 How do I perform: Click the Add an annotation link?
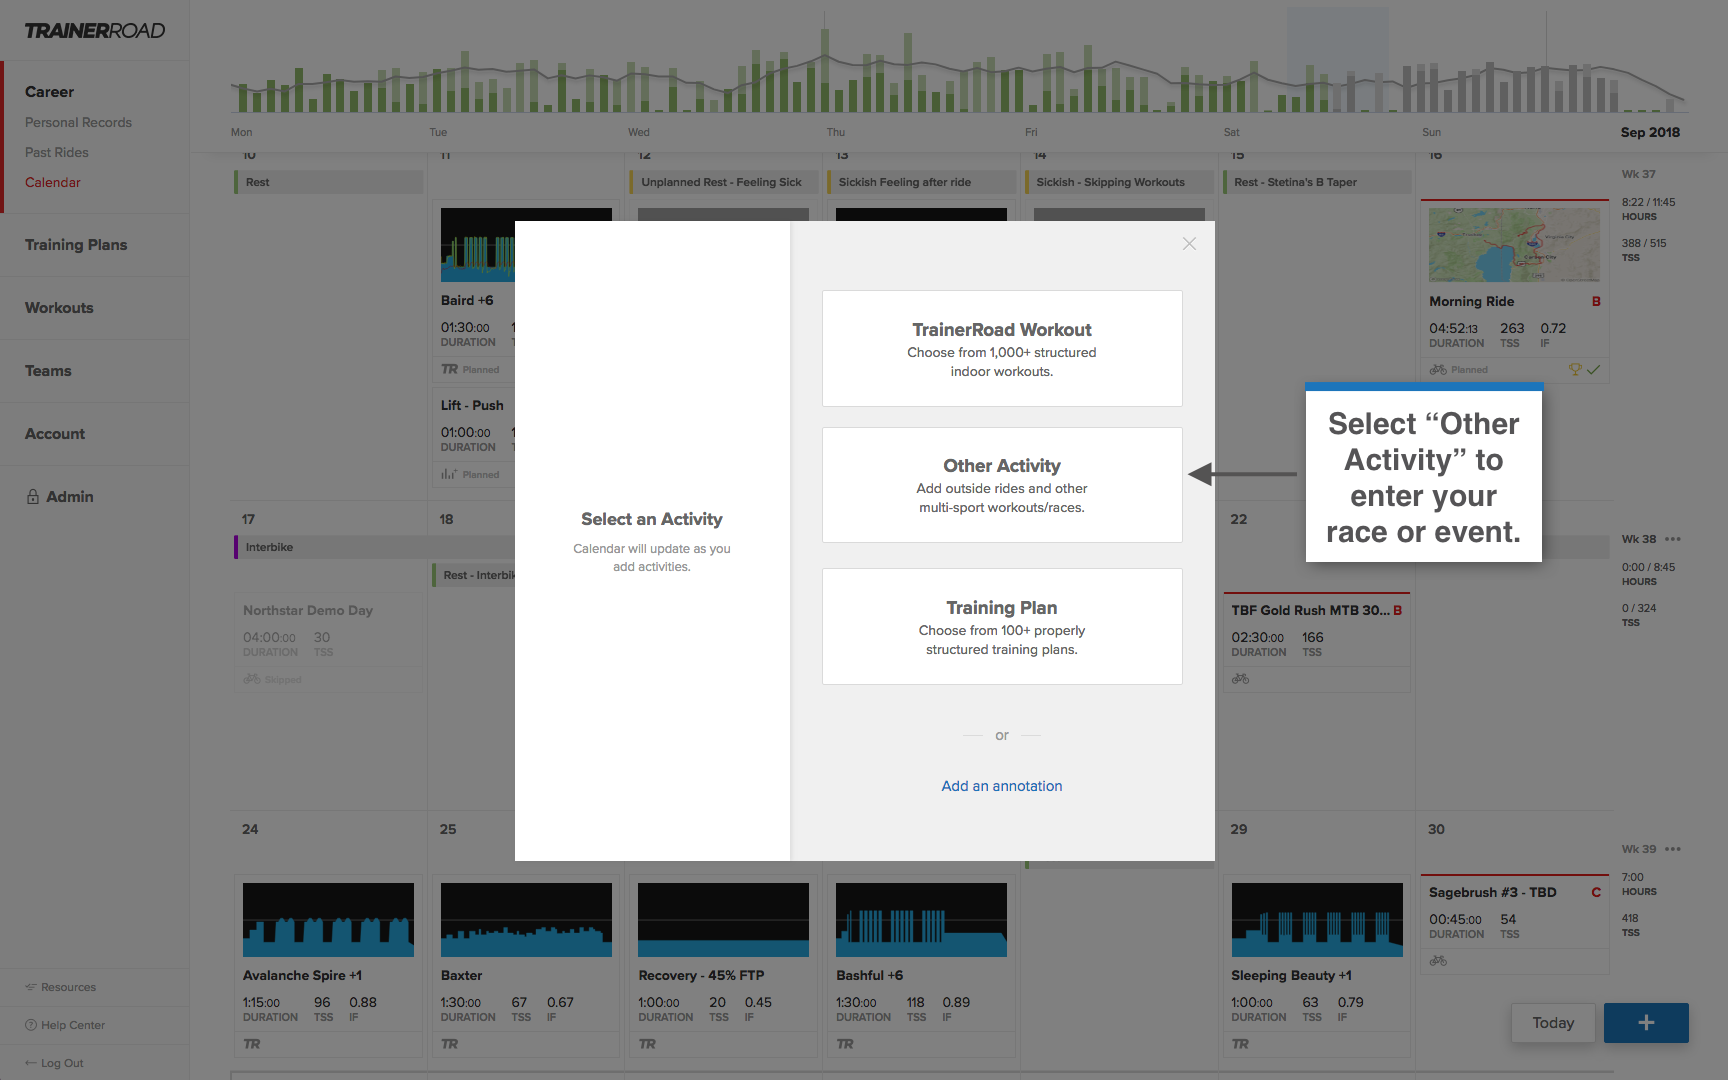[1002, 786]
